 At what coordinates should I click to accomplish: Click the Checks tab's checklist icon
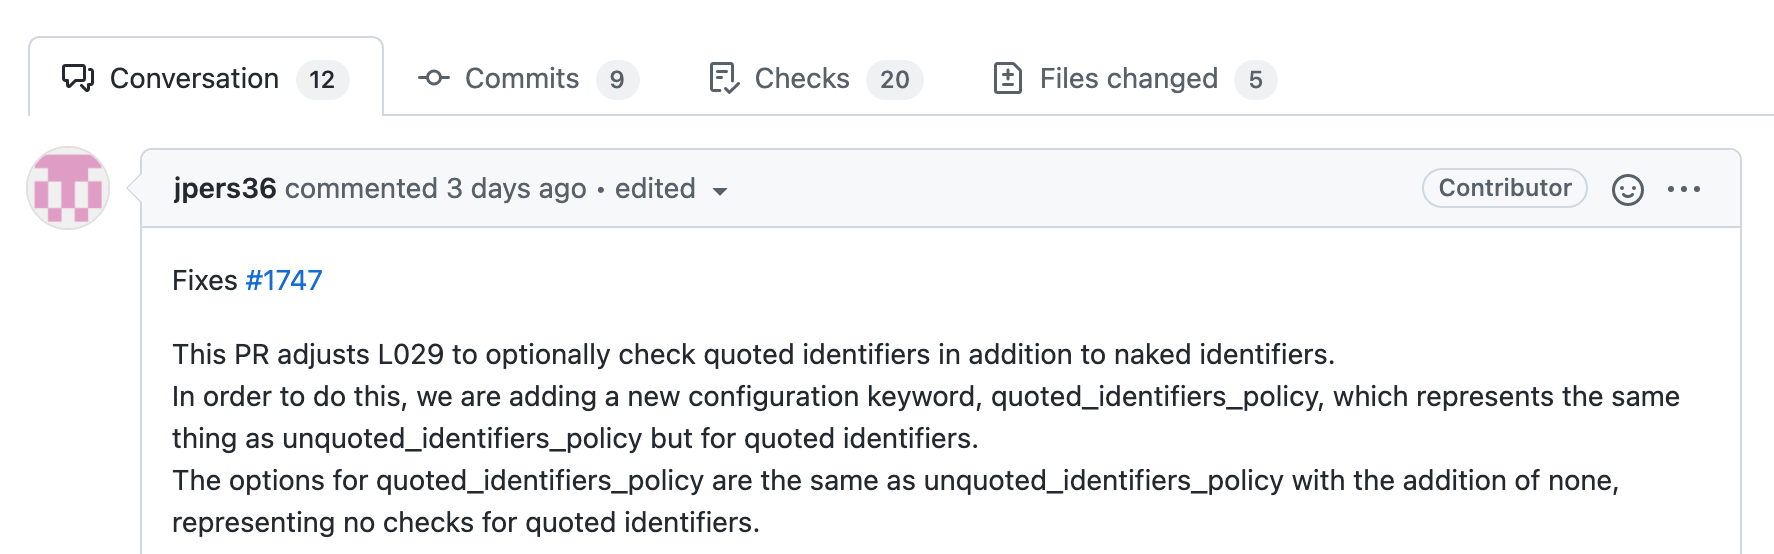(x=723, y=78)
